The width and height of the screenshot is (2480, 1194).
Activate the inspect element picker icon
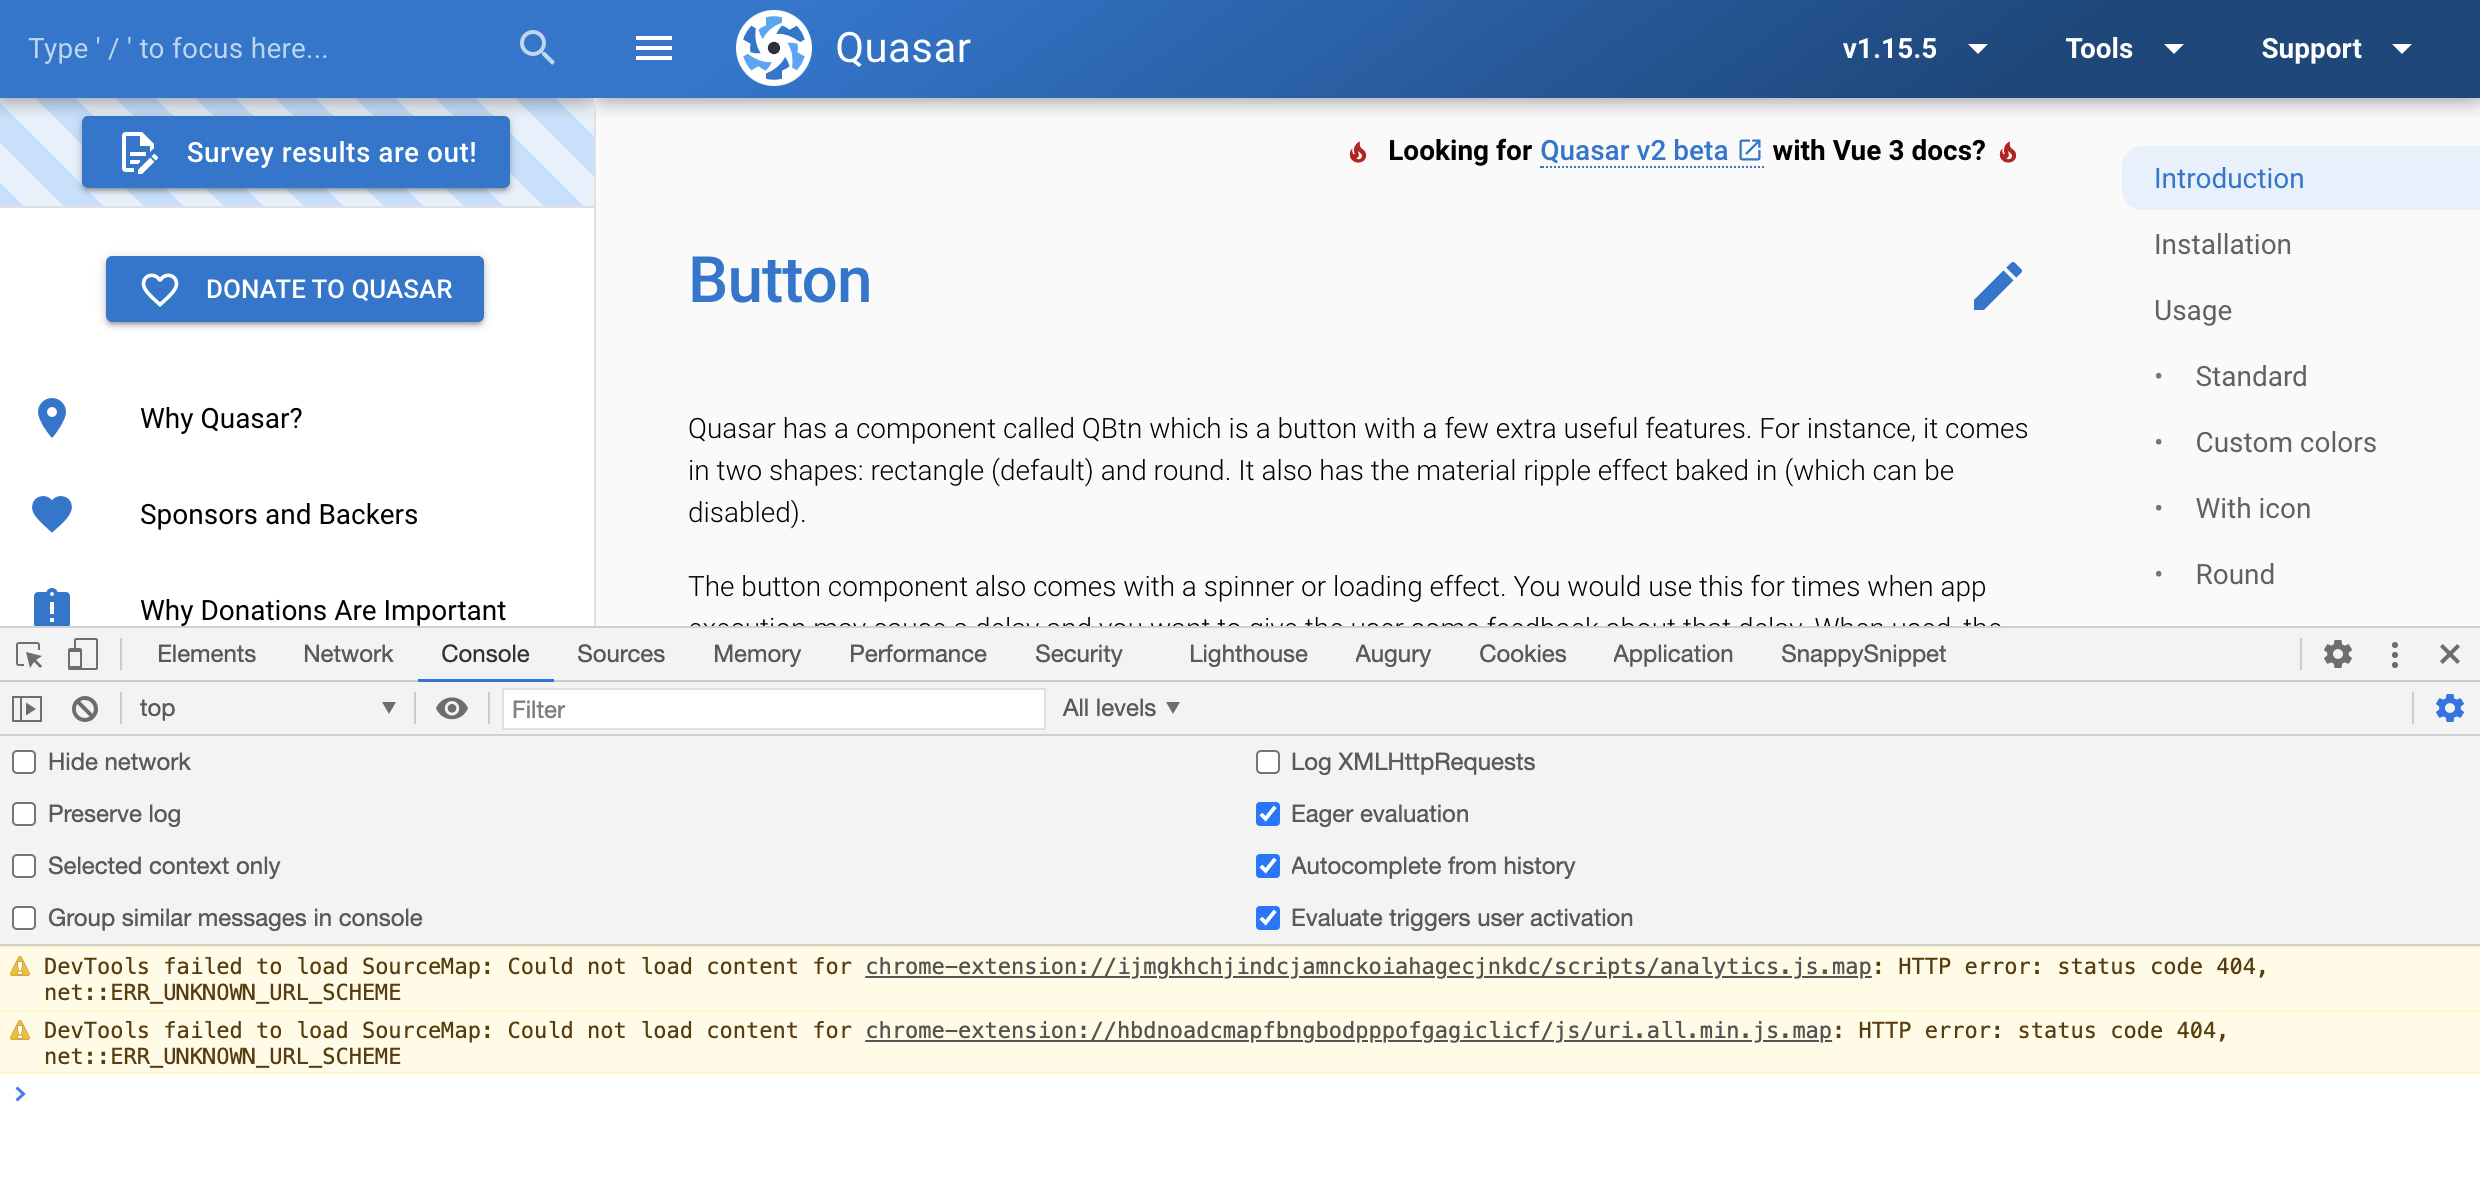(x=29, y=654)
